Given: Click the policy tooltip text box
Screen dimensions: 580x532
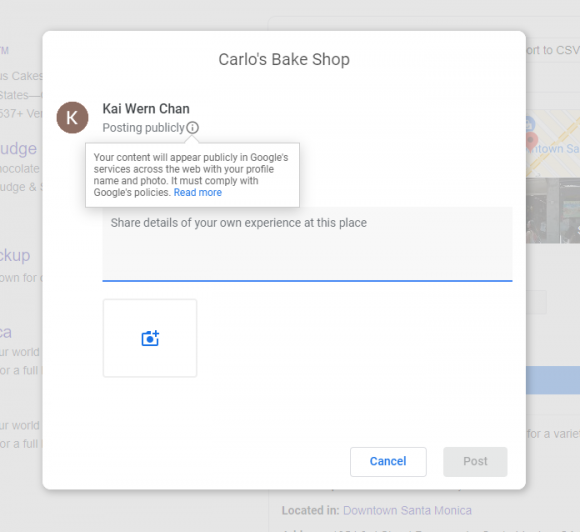Looking at the screenshot, I should [192, 175].
